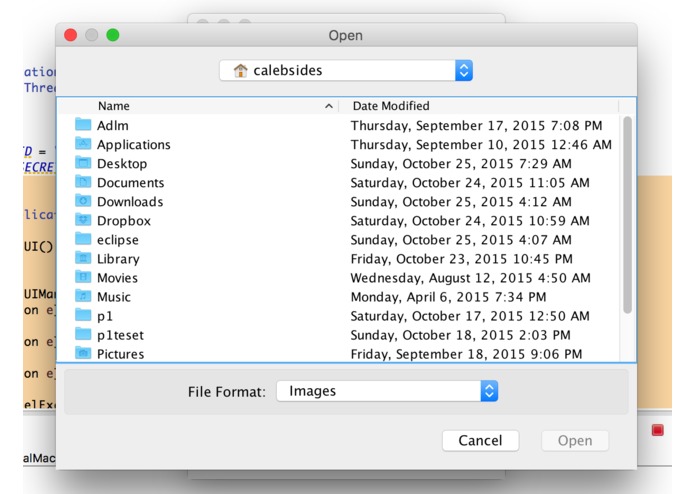Select the row named Downloads
This screenshot has width=695, height=494.
pyautogui.click(x=339, y=202)
